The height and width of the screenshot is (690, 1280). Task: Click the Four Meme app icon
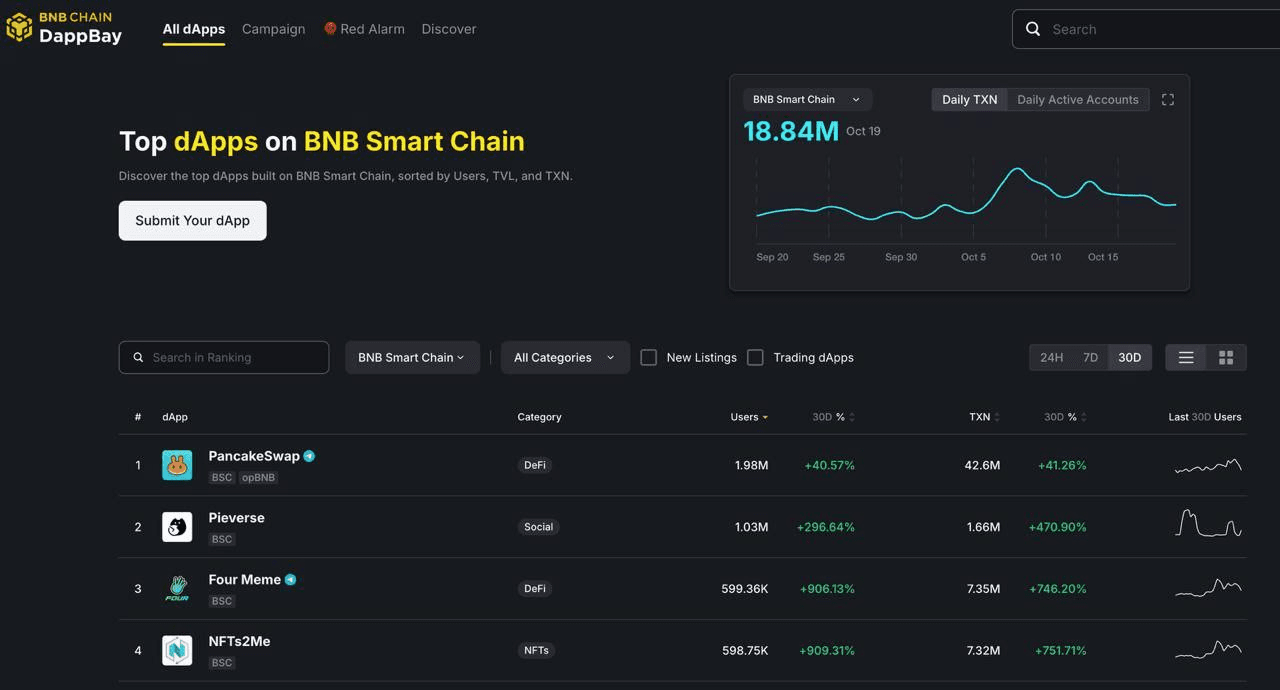pyautogui.click(x=177, y=589)
